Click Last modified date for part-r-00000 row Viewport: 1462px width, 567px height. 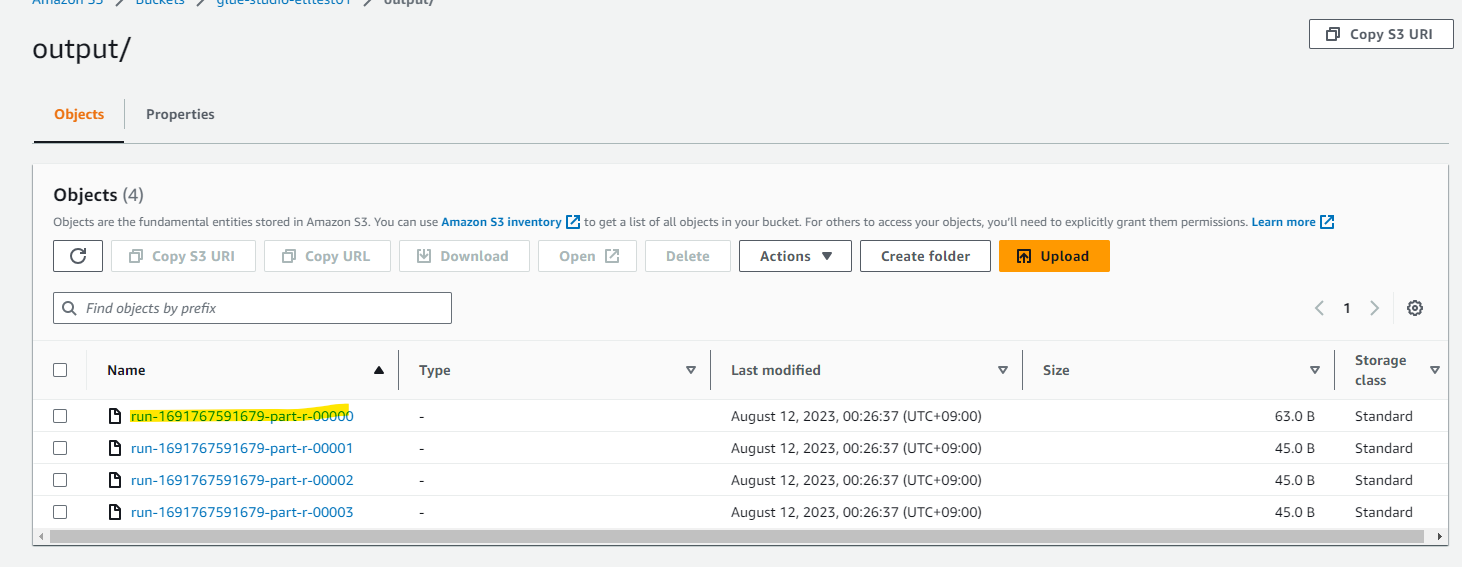(x=856, y=416)
